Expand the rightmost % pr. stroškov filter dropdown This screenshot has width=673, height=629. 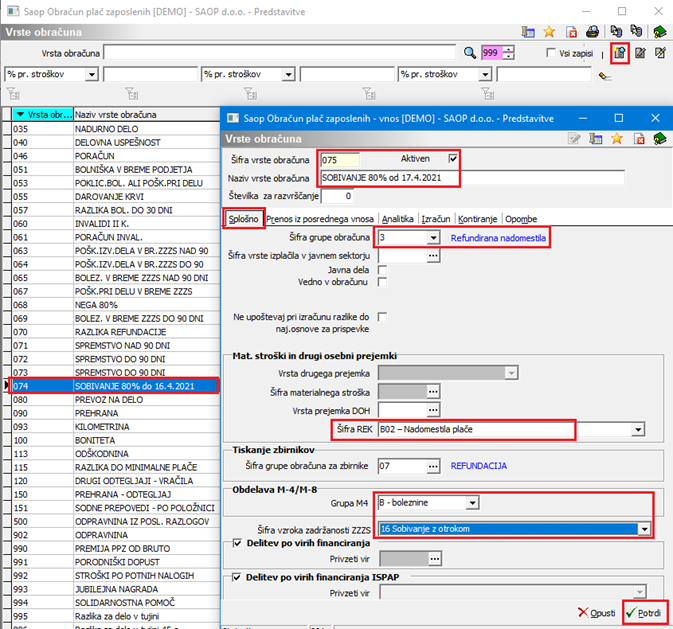click(485, 75)
